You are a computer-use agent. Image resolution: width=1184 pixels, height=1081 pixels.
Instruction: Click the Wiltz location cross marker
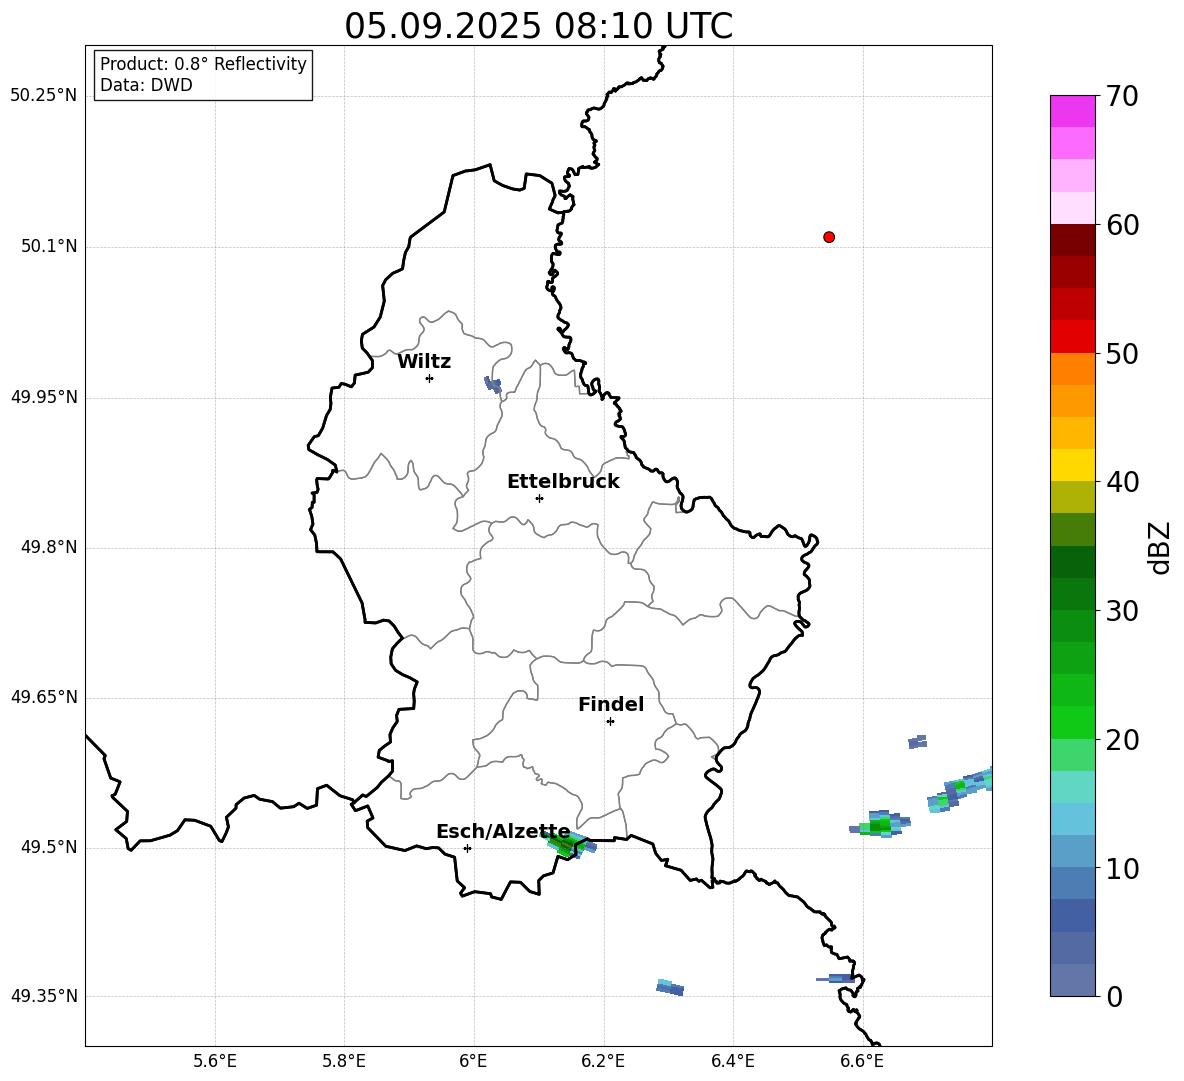(430, 378)
